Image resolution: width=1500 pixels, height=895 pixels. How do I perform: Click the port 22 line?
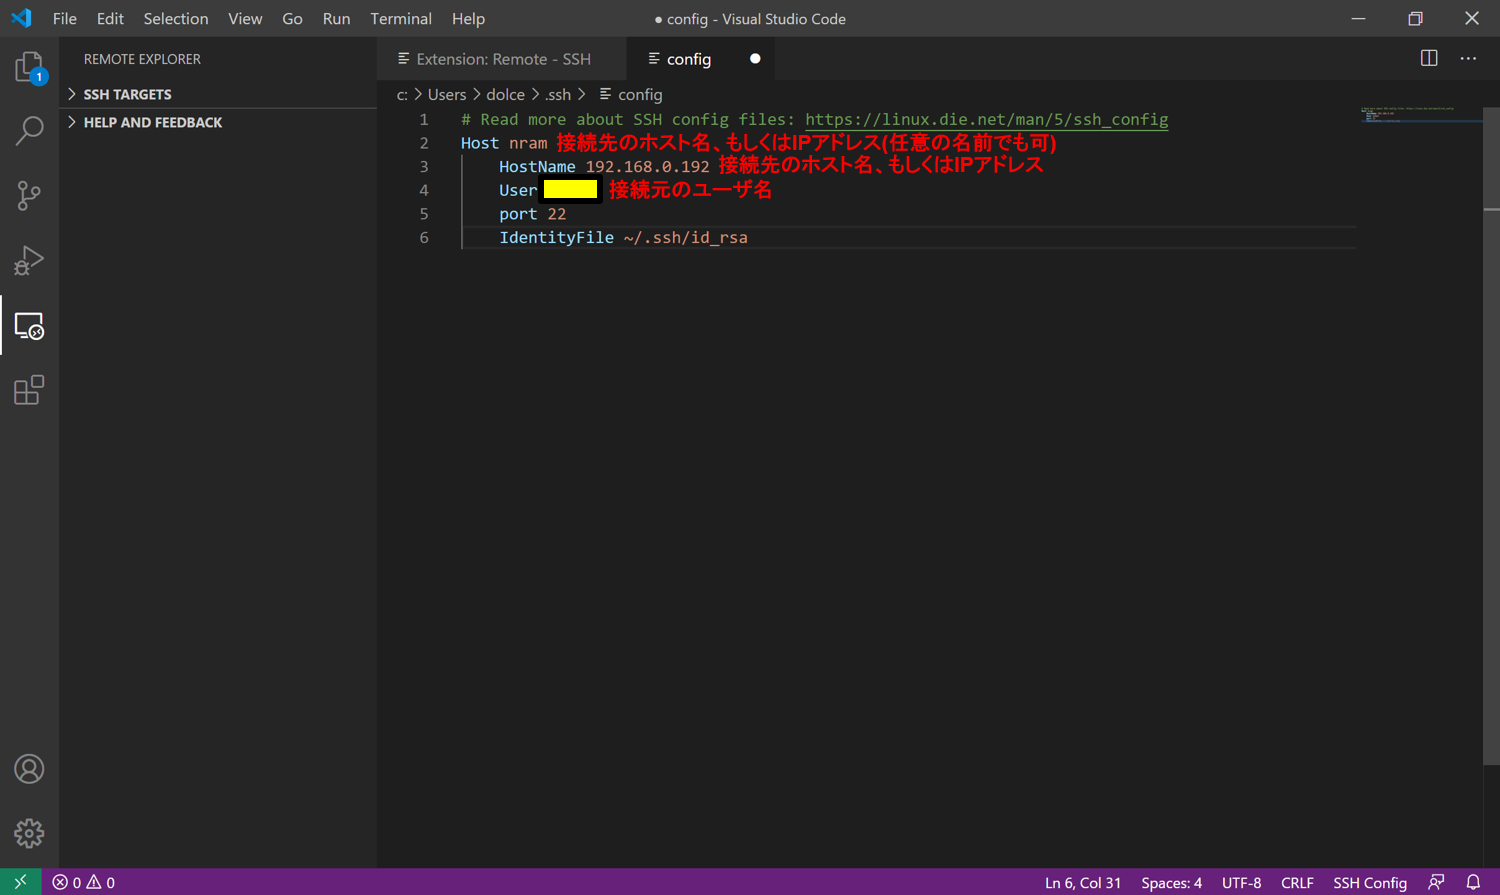coord(532,214)
